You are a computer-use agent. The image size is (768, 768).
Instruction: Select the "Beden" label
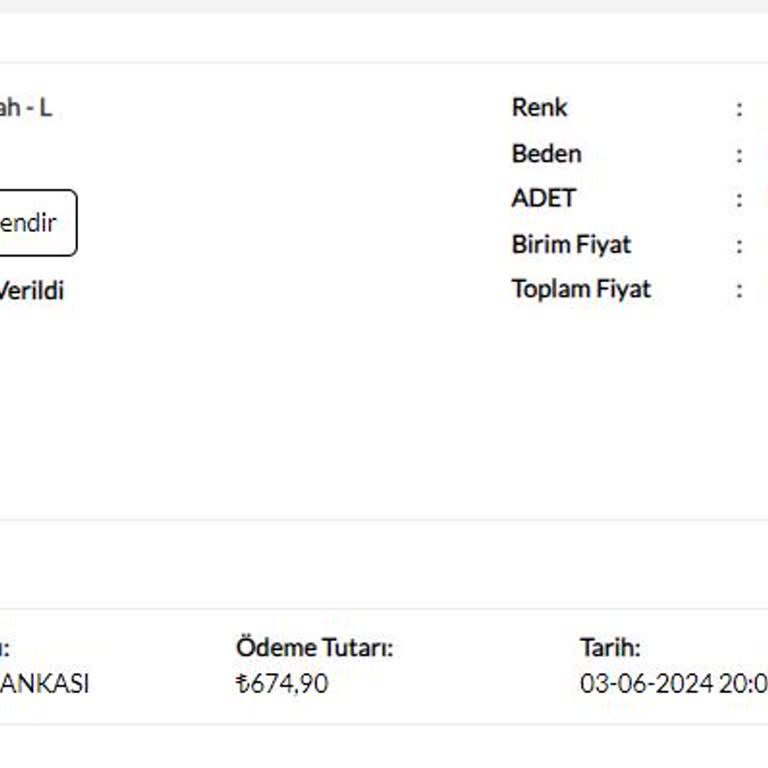pos(546,153)
